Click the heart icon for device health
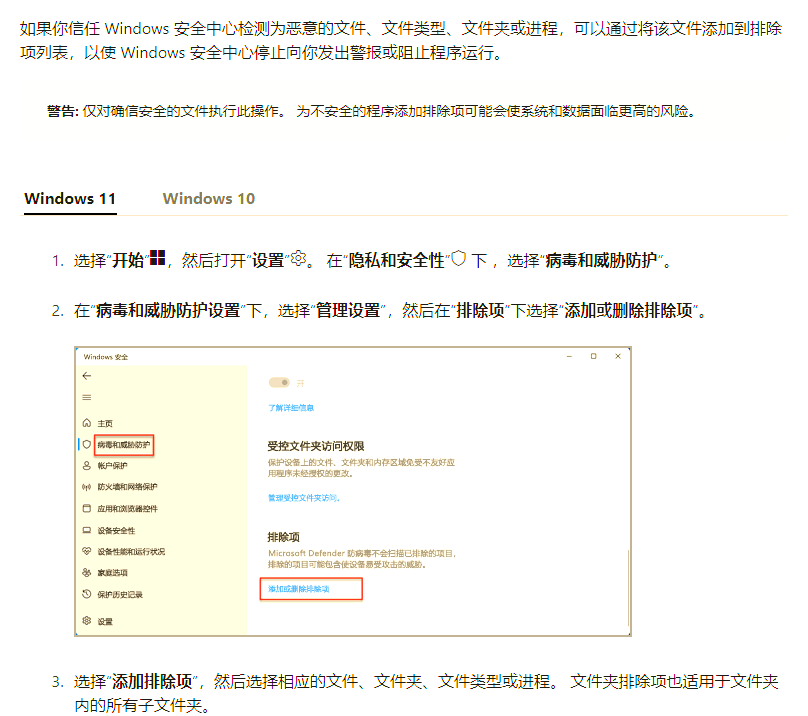The height and width of the screenshot is (716, 808). (x=87, y=551)
